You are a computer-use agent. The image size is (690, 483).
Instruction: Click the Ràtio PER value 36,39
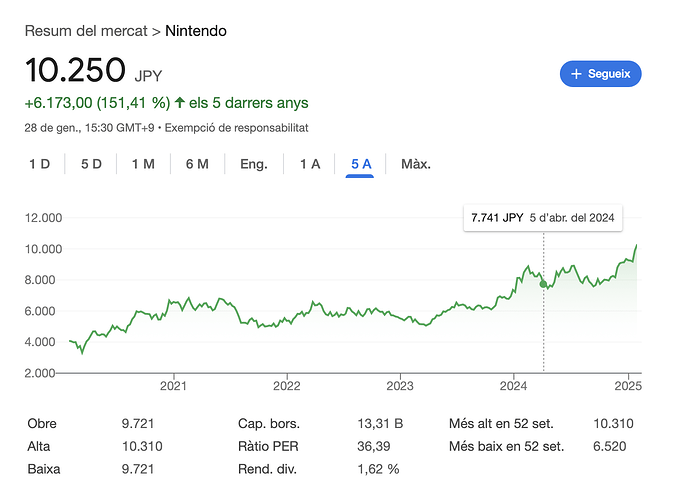[374, 446]
